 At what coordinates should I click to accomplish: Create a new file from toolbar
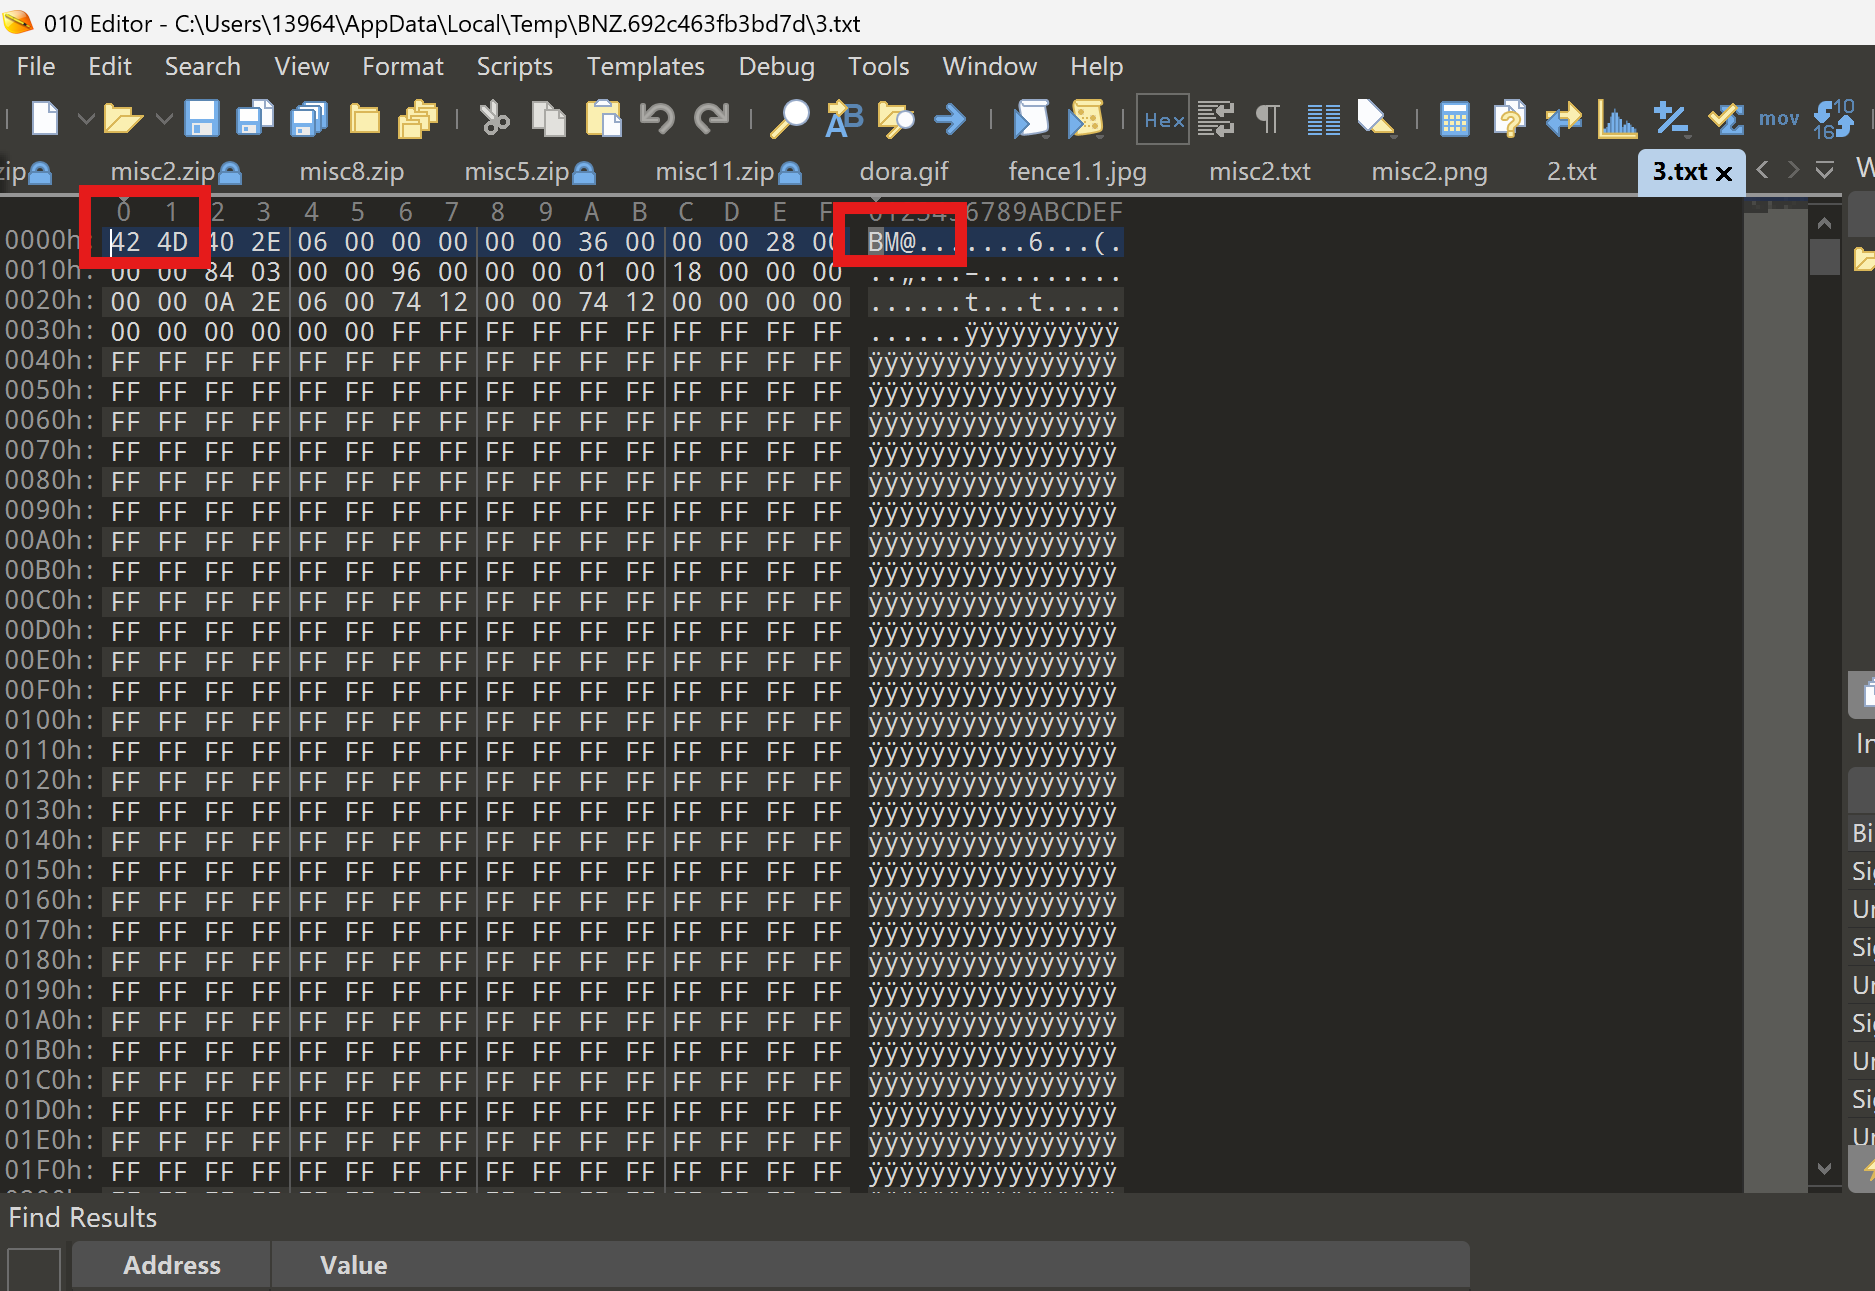(x=45, y=119)
